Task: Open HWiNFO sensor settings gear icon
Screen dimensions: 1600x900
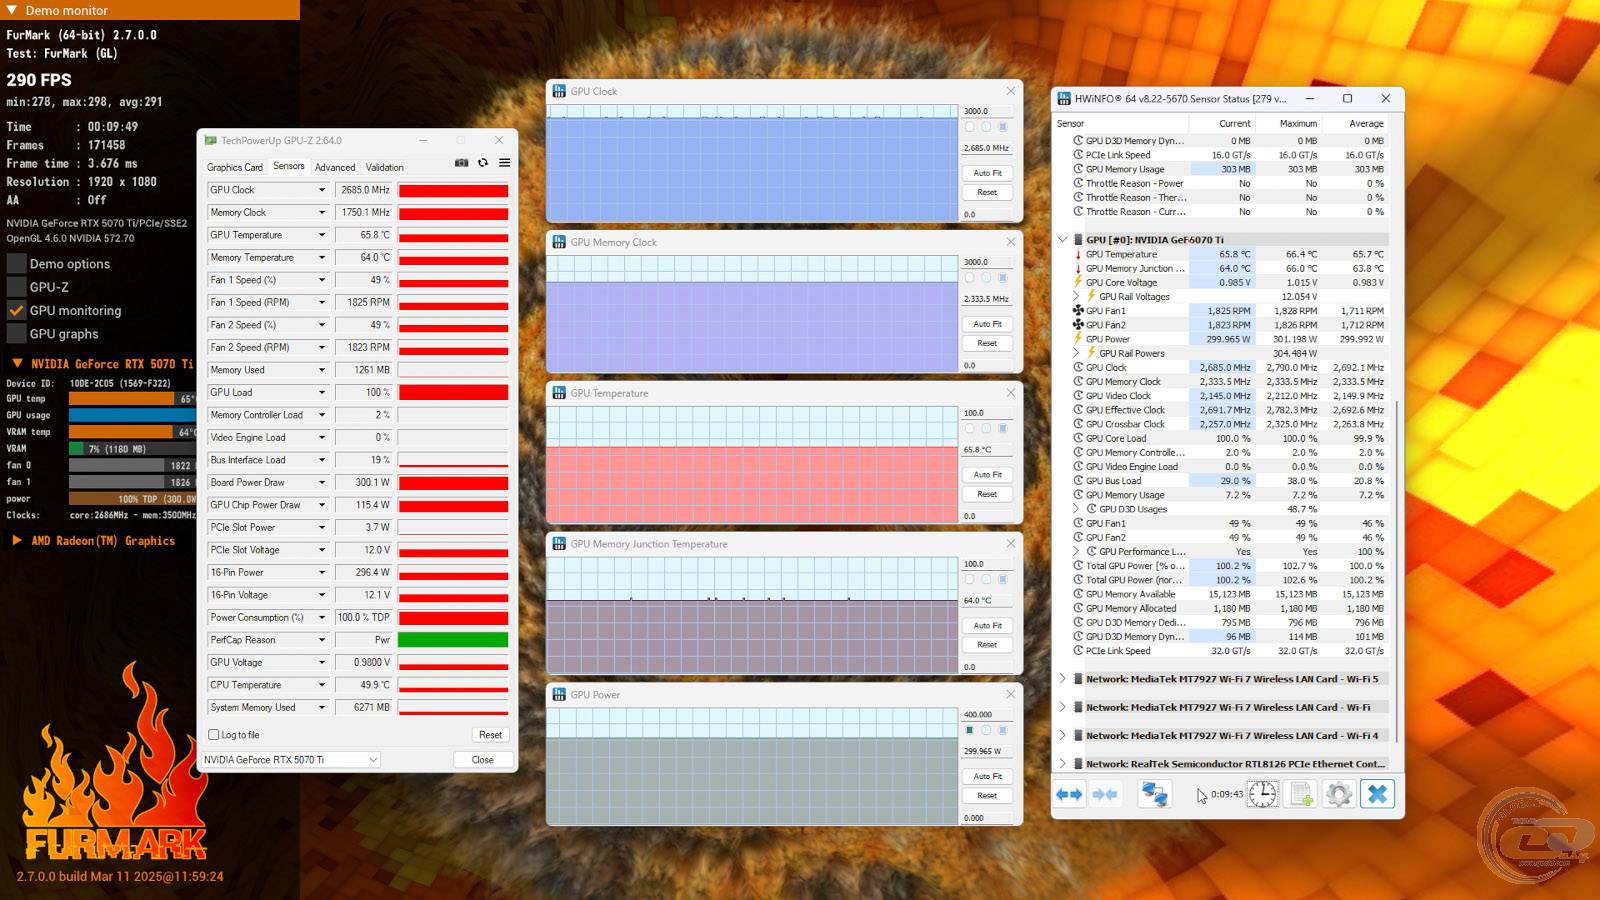Action: [x=1339, y=794]
